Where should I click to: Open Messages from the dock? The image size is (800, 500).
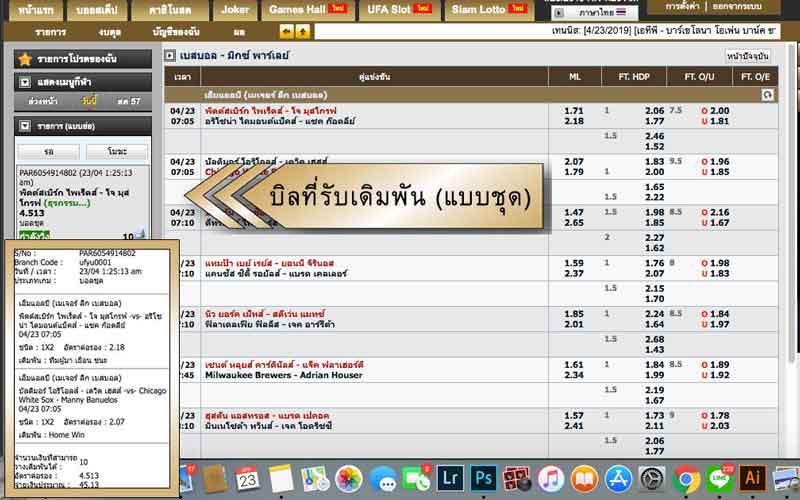click(382, 479)
